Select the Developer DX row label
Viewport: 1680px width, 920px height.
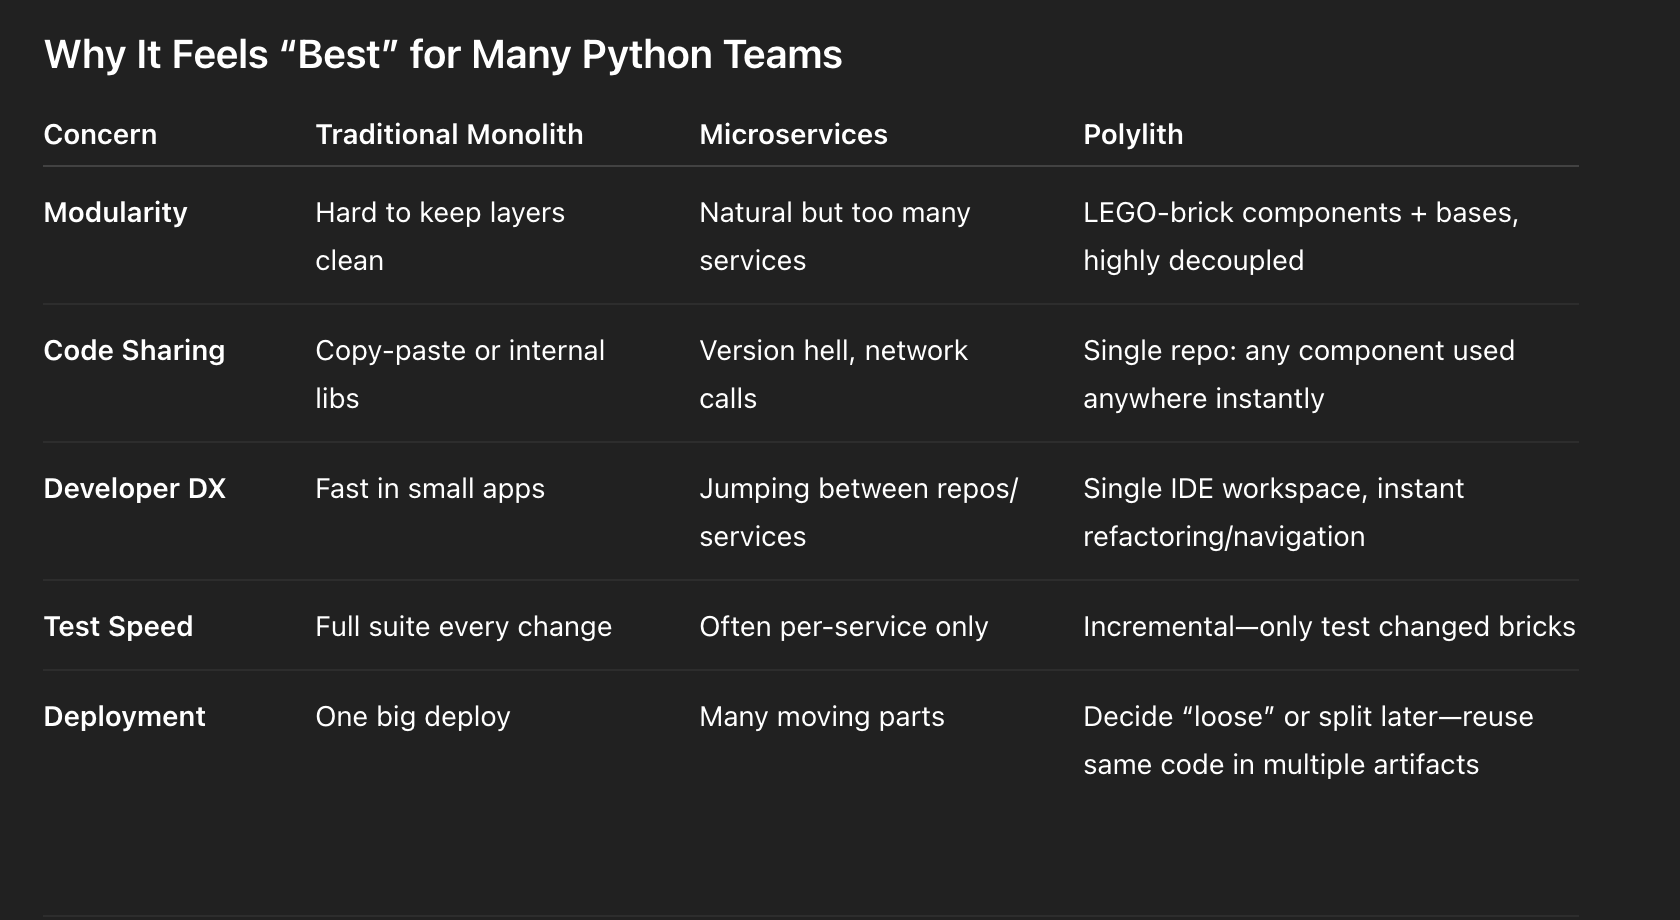click(135, 489)
